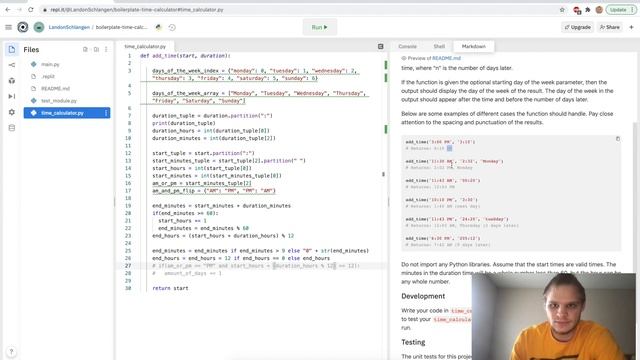Click line 8 print(duration_tuple)
Viewport: 640px width, 360px height.
click(184, 123)
